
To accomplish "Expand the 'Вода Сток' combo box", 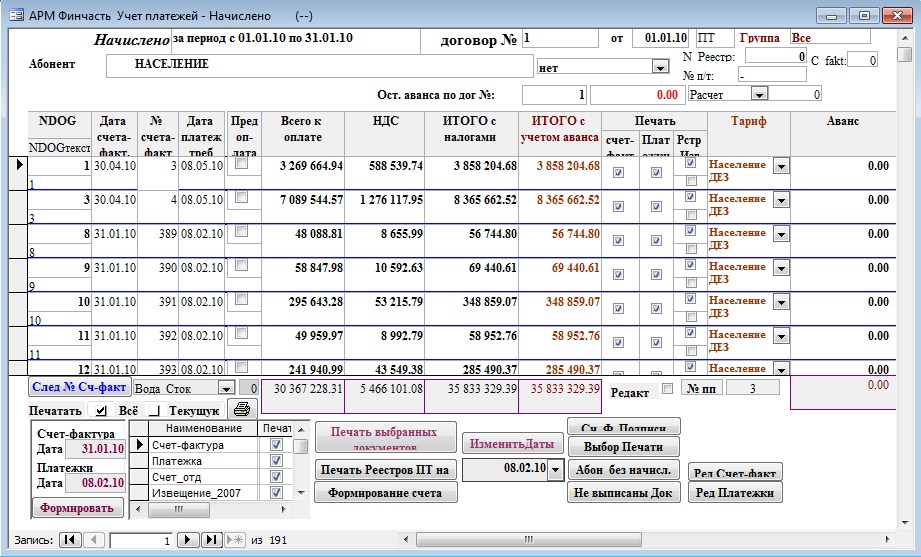I will point(225,388).
